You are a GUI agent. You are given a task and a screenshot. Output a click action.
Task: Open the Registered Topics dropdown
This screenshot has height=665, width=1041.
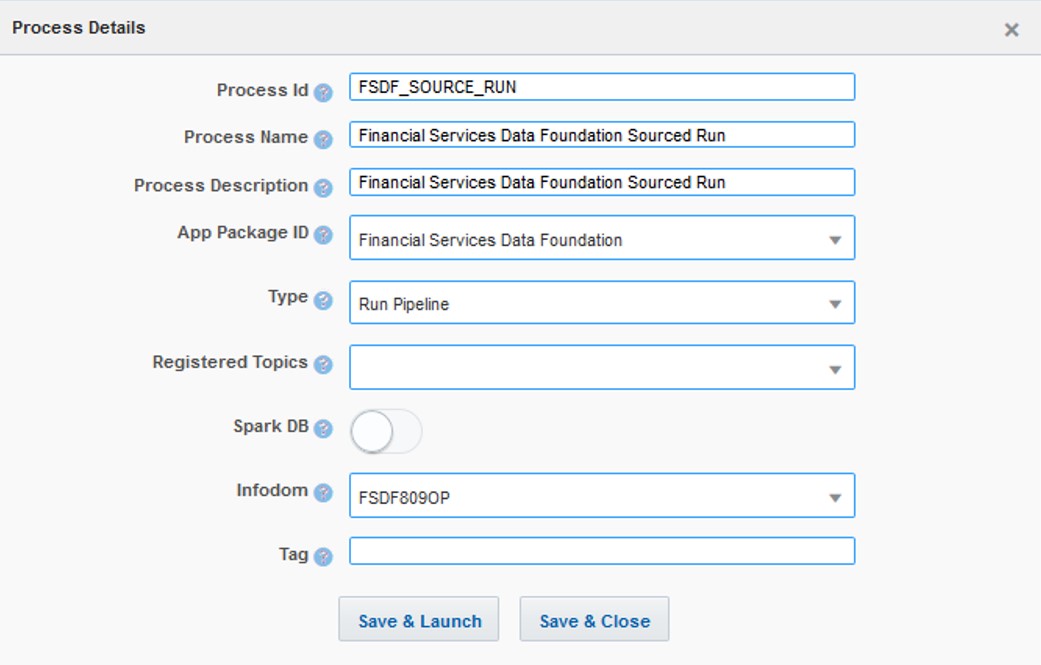click(601, 368)
